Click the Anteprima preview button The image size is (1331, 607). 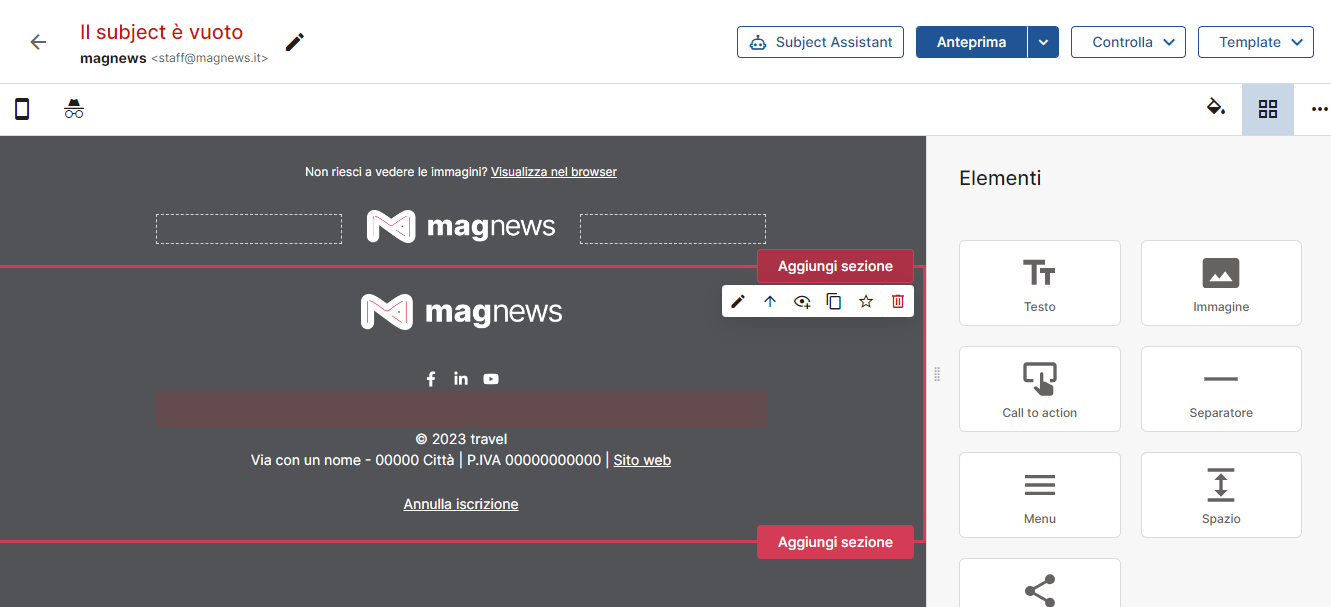[971, 42]
